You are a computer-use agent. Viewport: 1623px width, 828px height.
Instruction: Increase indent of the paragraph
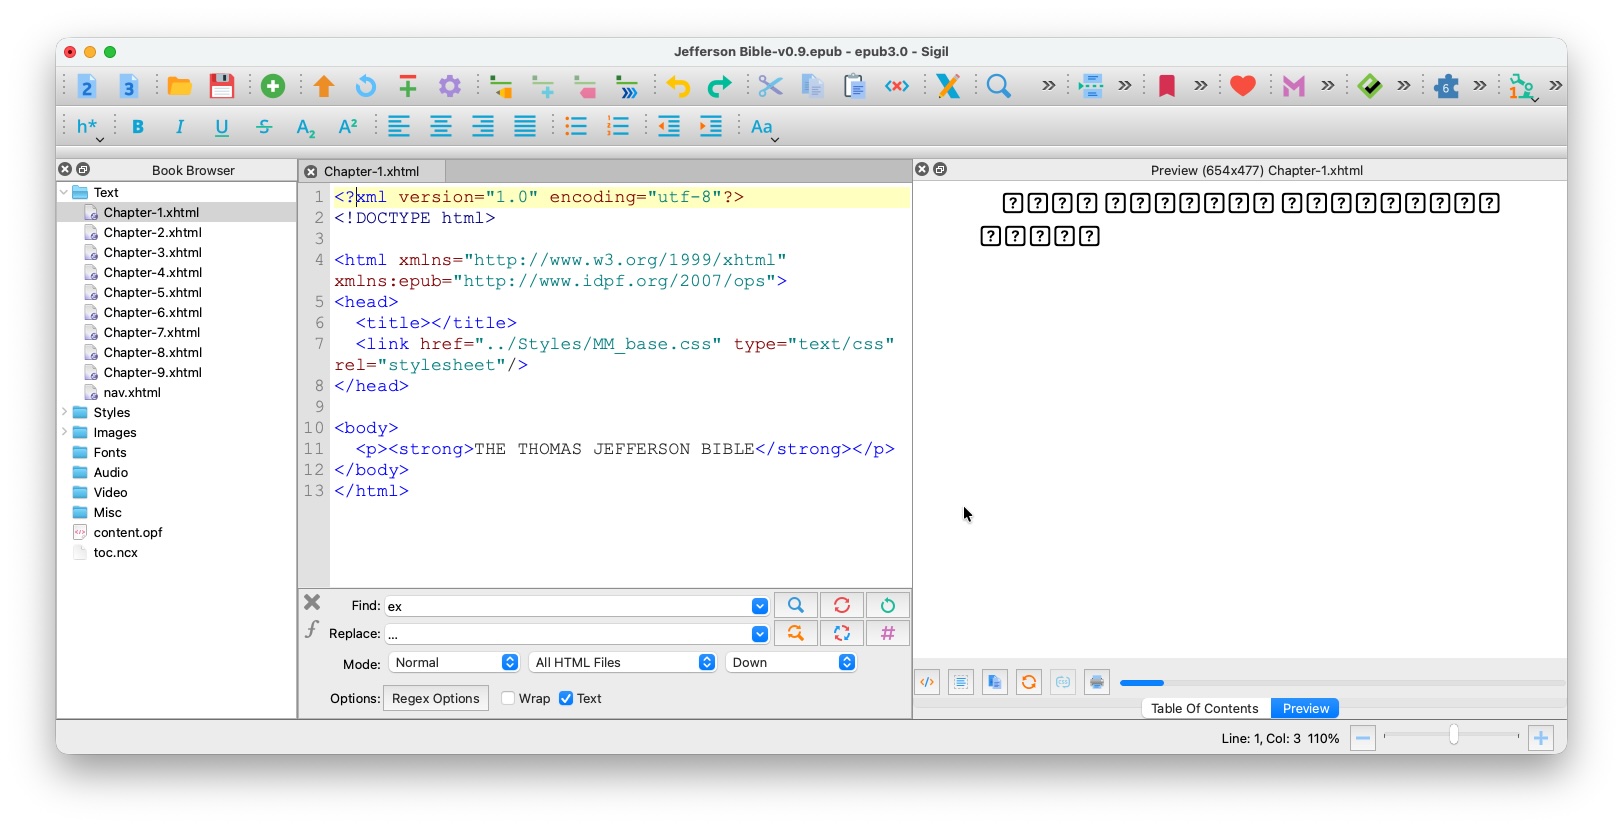(711, 127)
